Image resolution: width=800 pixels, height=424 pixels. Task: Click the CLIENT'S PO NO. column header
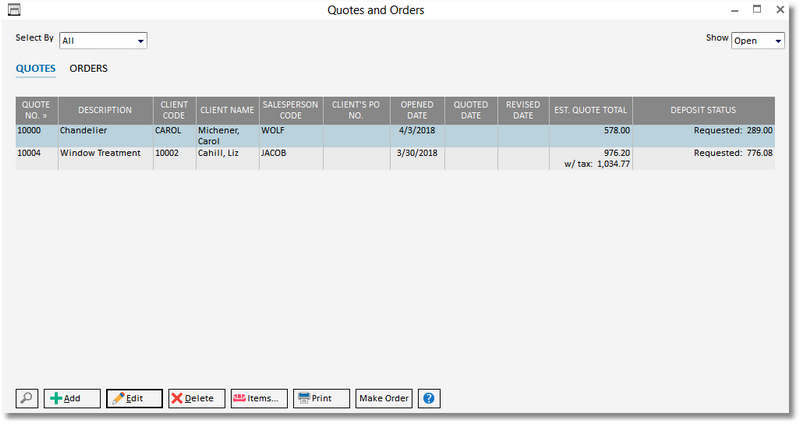coord(356,110)
